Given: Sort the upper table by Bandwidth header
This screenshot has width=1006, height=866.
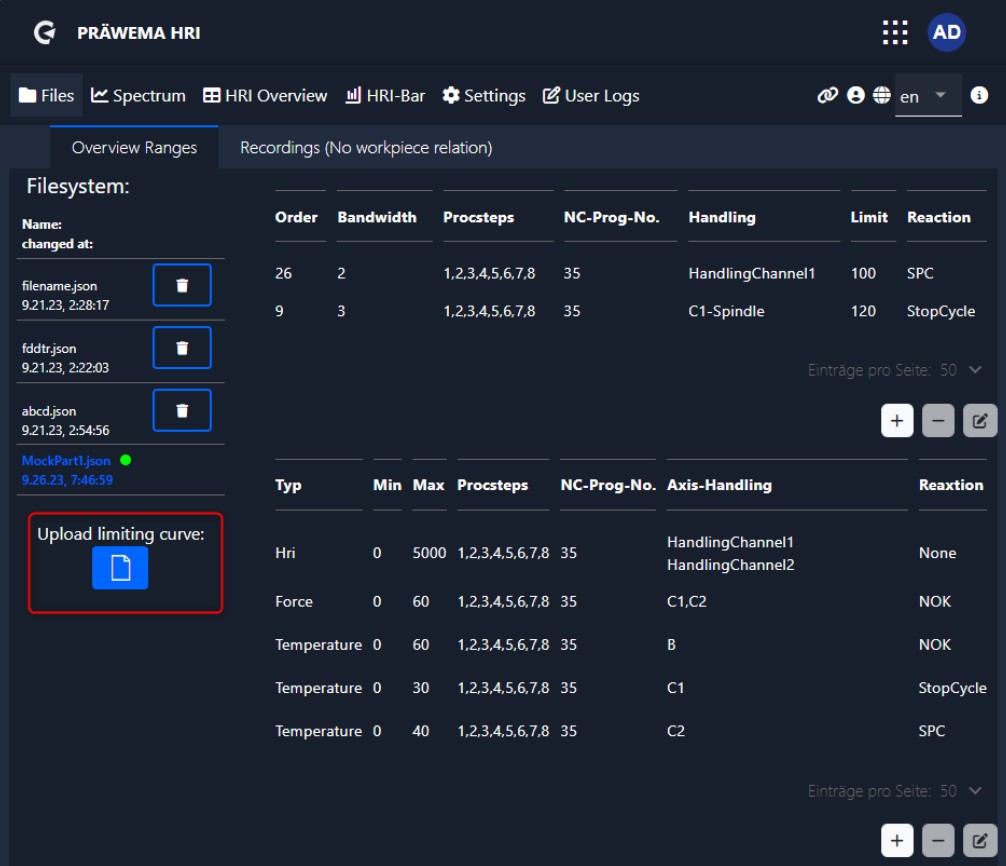Looking at the screenshot, I should (377, 217).
